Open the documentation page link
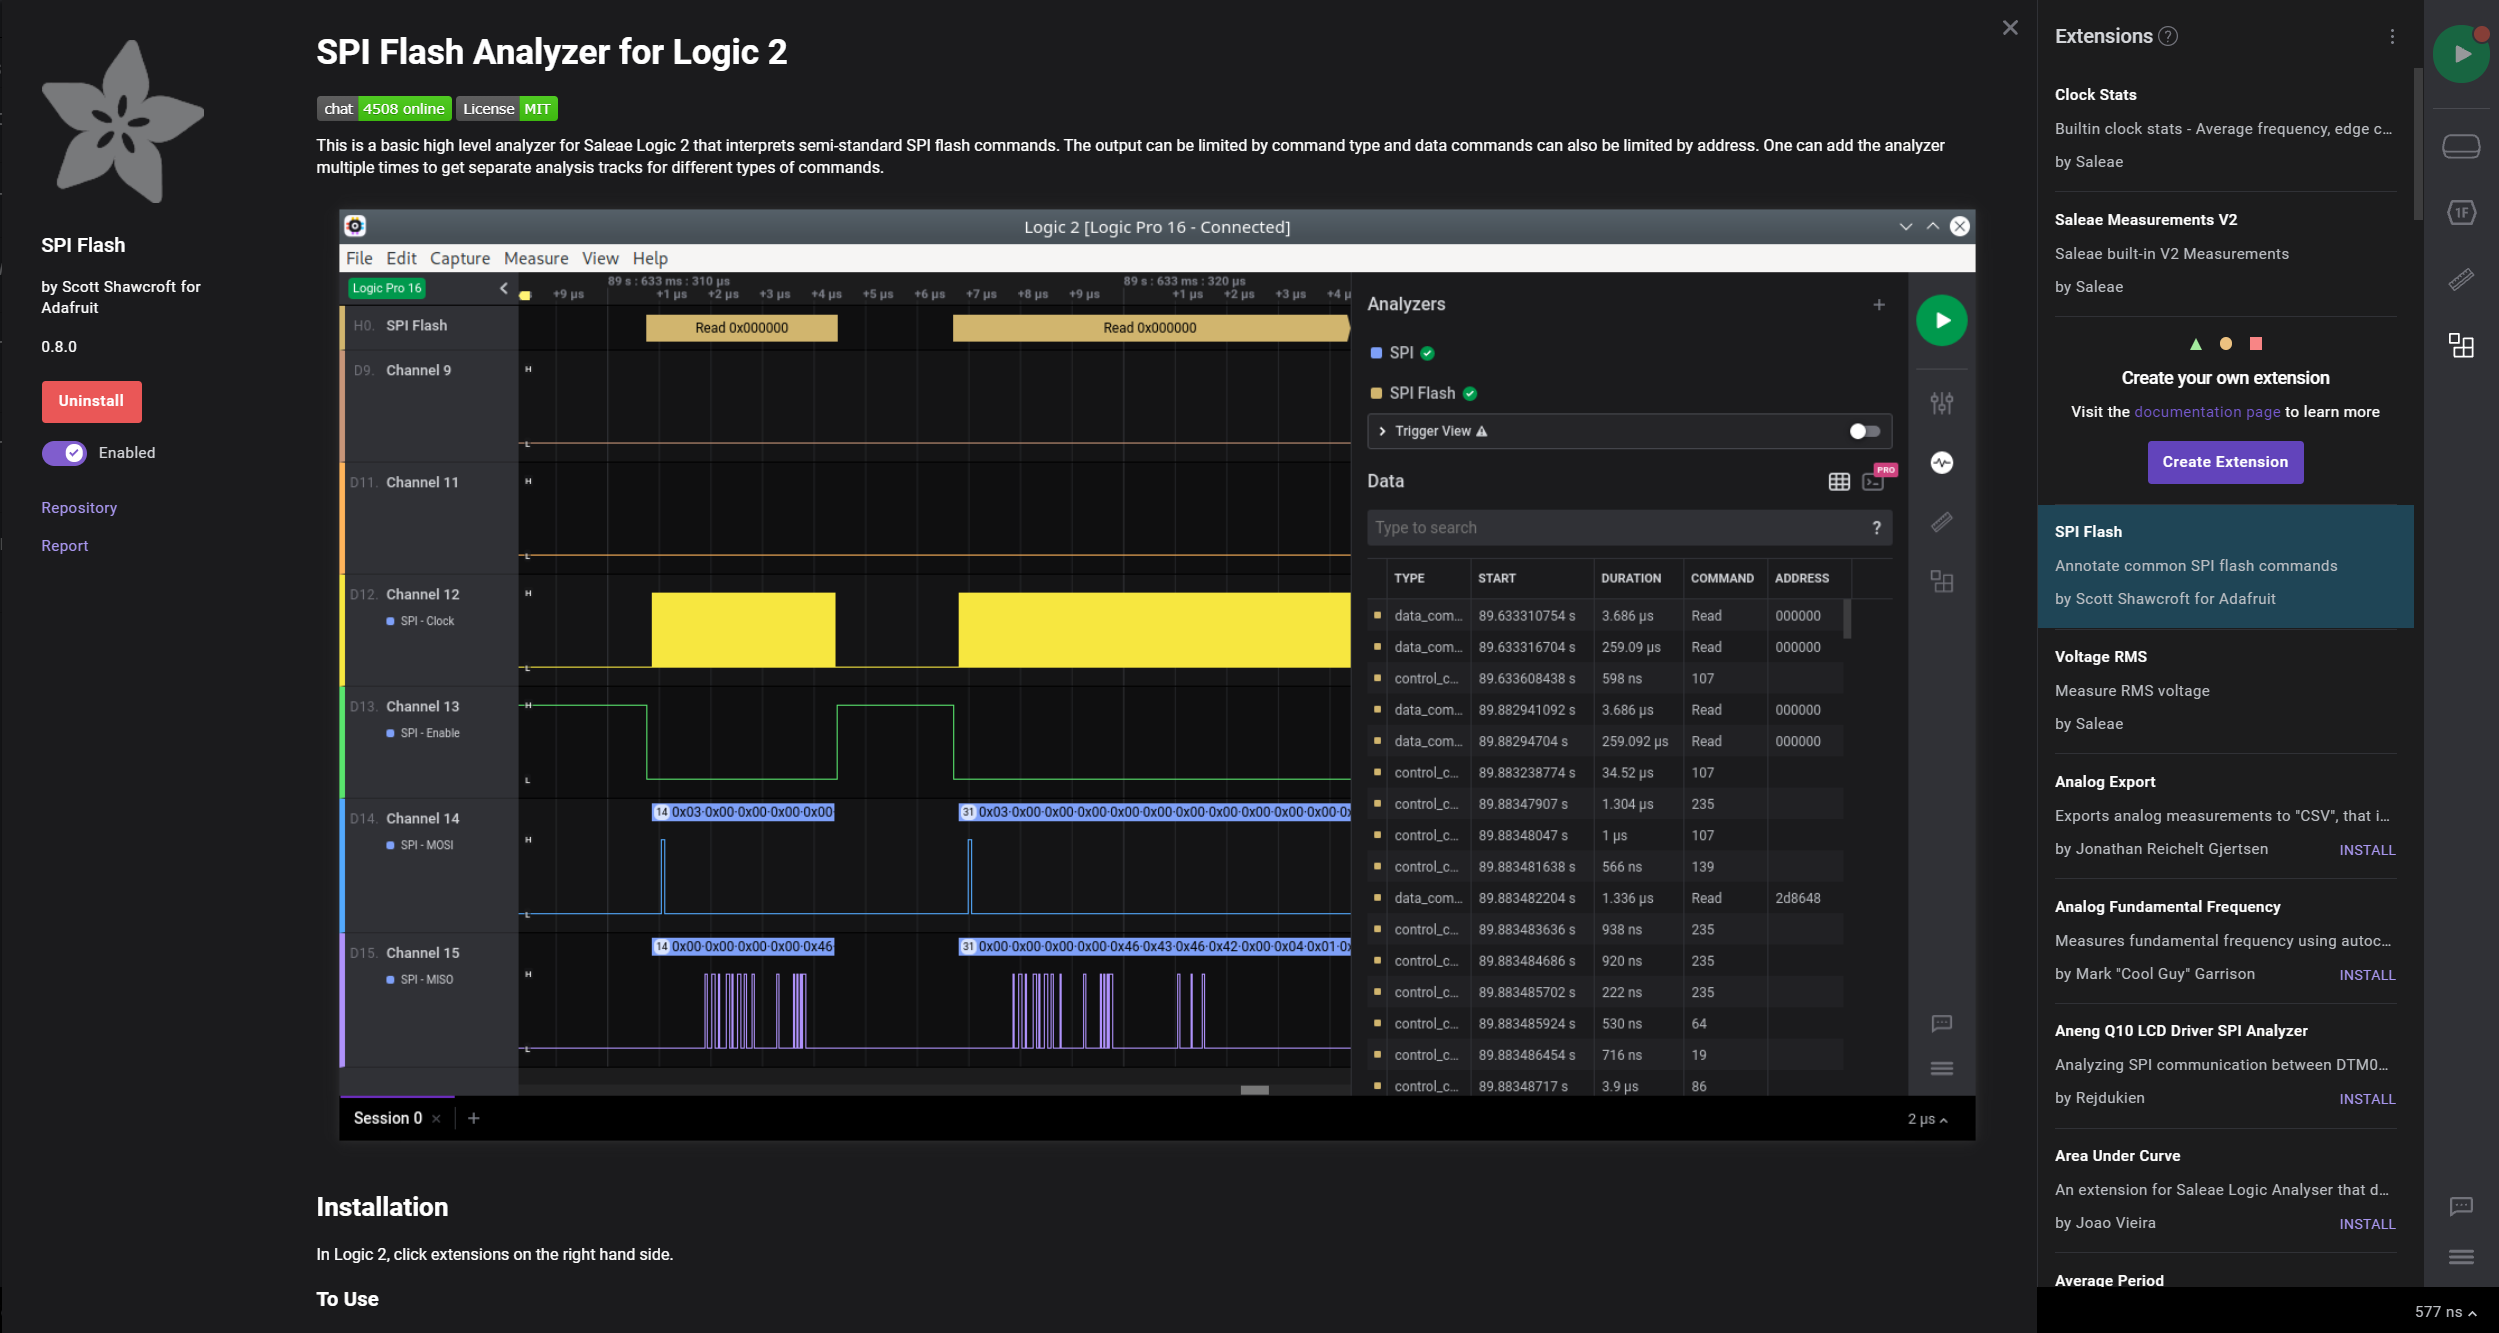Screen dimensions: 2499x1333 click(x=2207, y=412)
